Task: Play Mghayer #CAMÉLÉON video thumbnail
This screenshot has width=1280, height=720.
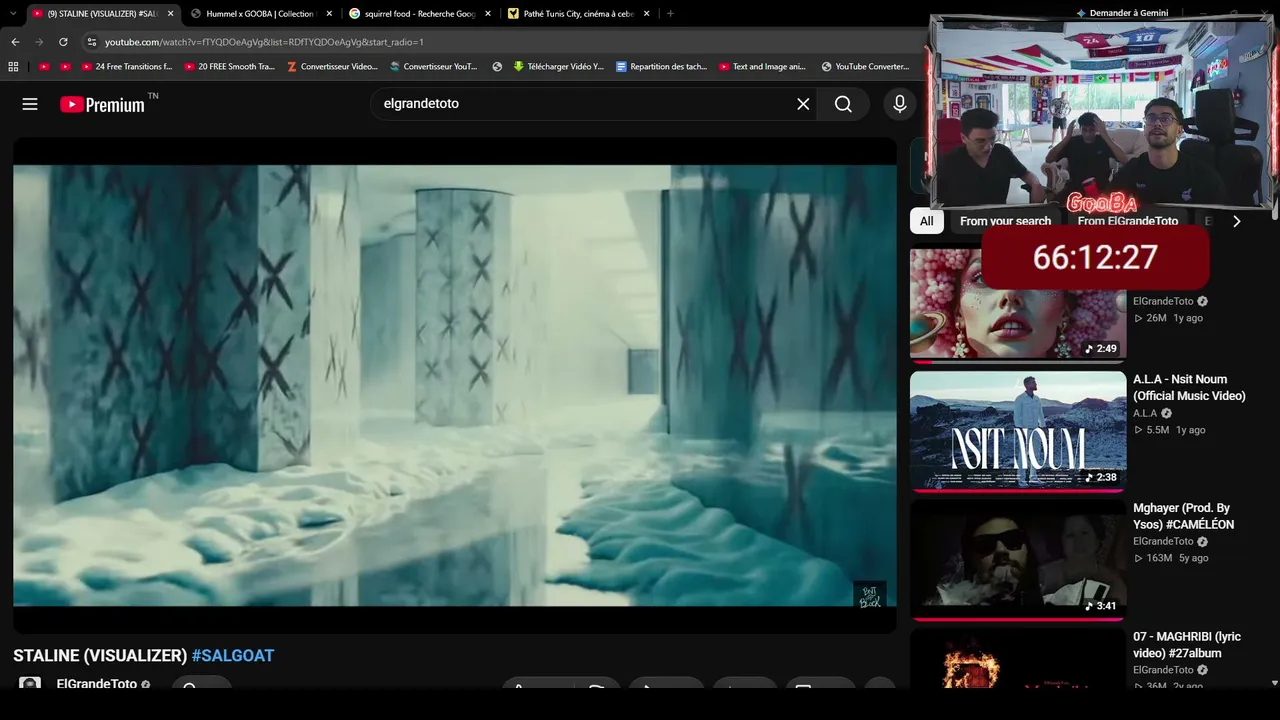Action: click(x=1018, y=560)
